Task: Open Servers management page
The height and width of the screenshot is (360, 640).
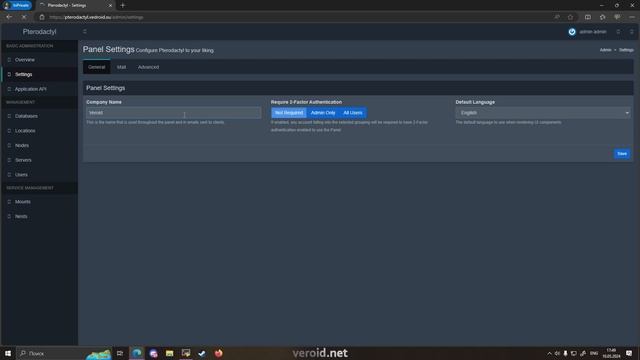Action: [39, 160]
